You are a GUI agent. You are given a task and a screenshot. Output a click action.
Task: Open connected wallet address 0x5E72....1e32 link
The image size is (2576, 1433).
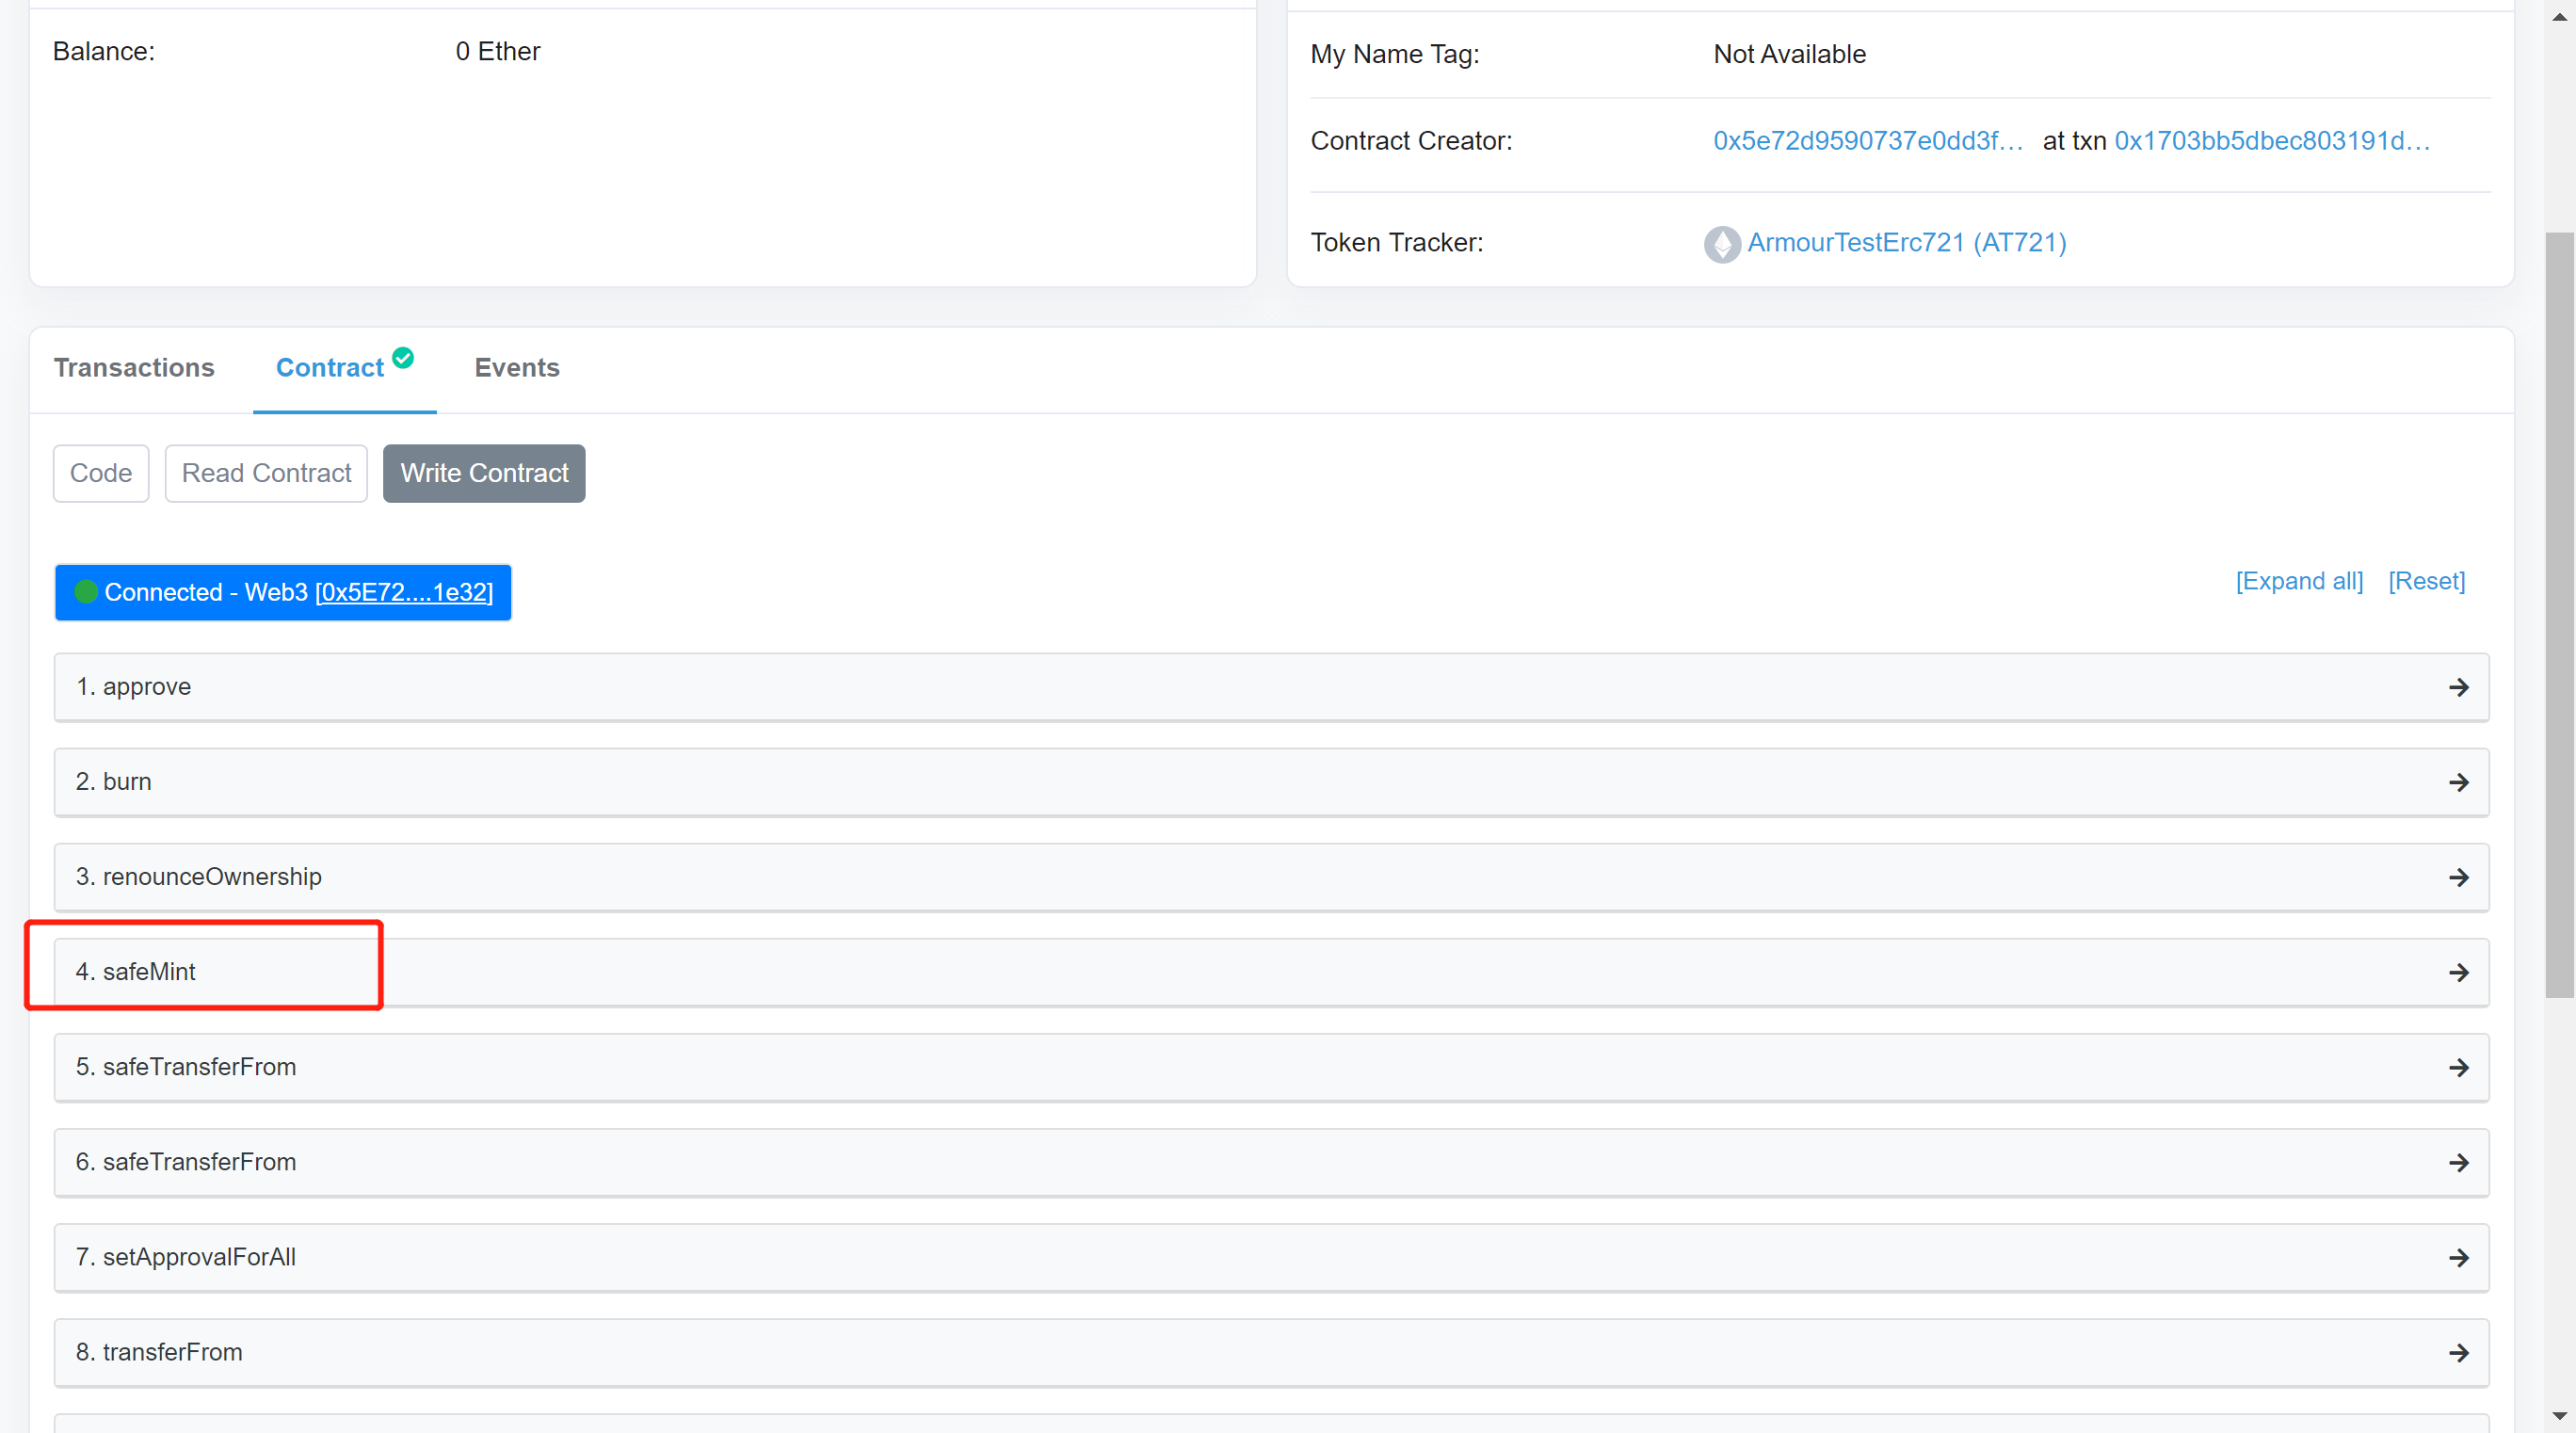point(404,592)
